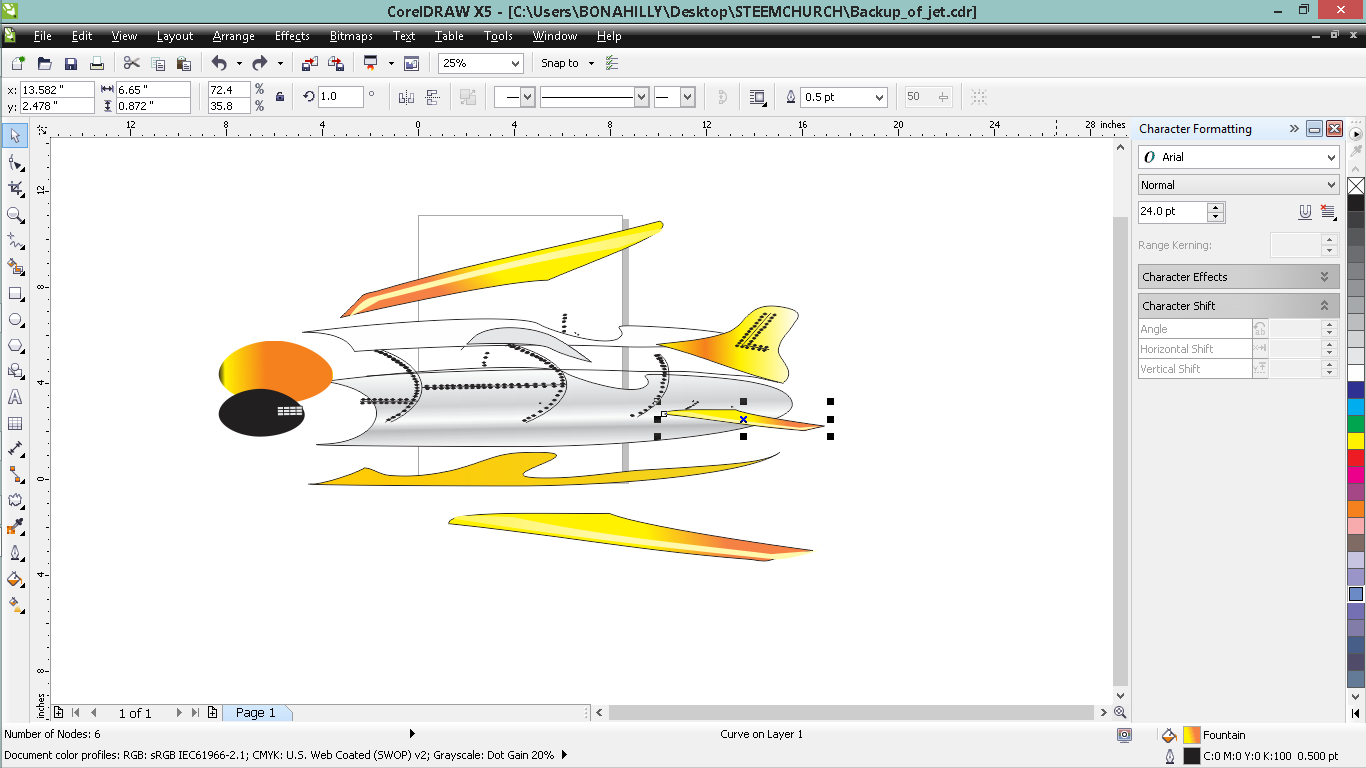
Task: Expand the Character Effects section
Action: coord(1324,277)
